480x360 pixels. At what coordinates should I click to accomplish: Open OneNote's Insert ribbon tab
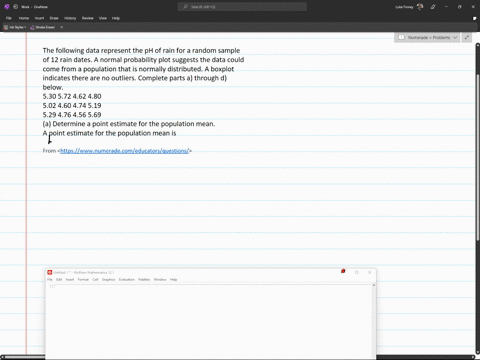39,18
